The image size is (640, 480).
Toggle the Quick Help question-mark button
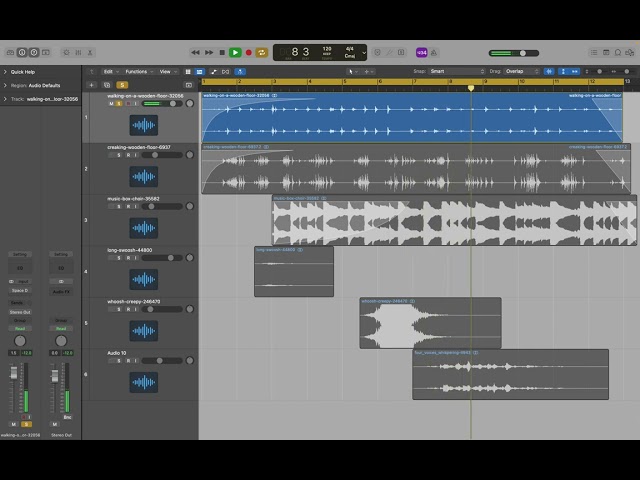[x=34, y=52]
